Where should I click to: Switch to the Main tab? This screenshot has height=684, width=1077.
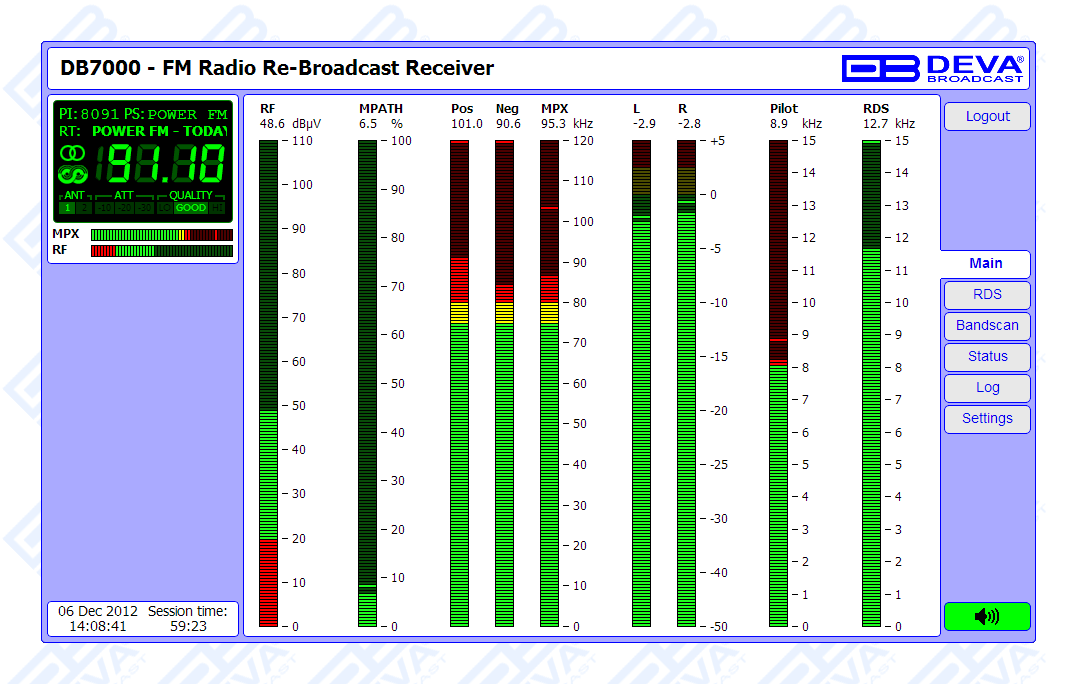point(985,263)
